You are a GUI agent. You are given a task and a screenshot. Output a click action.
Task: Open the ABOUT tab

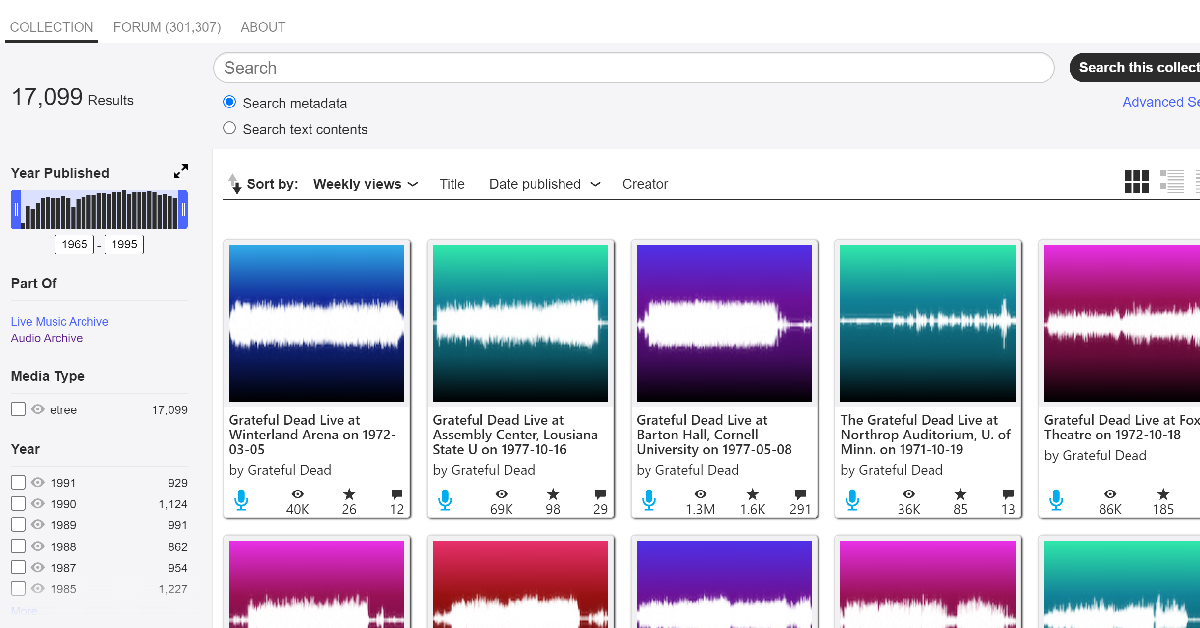[x=263, y=27]
